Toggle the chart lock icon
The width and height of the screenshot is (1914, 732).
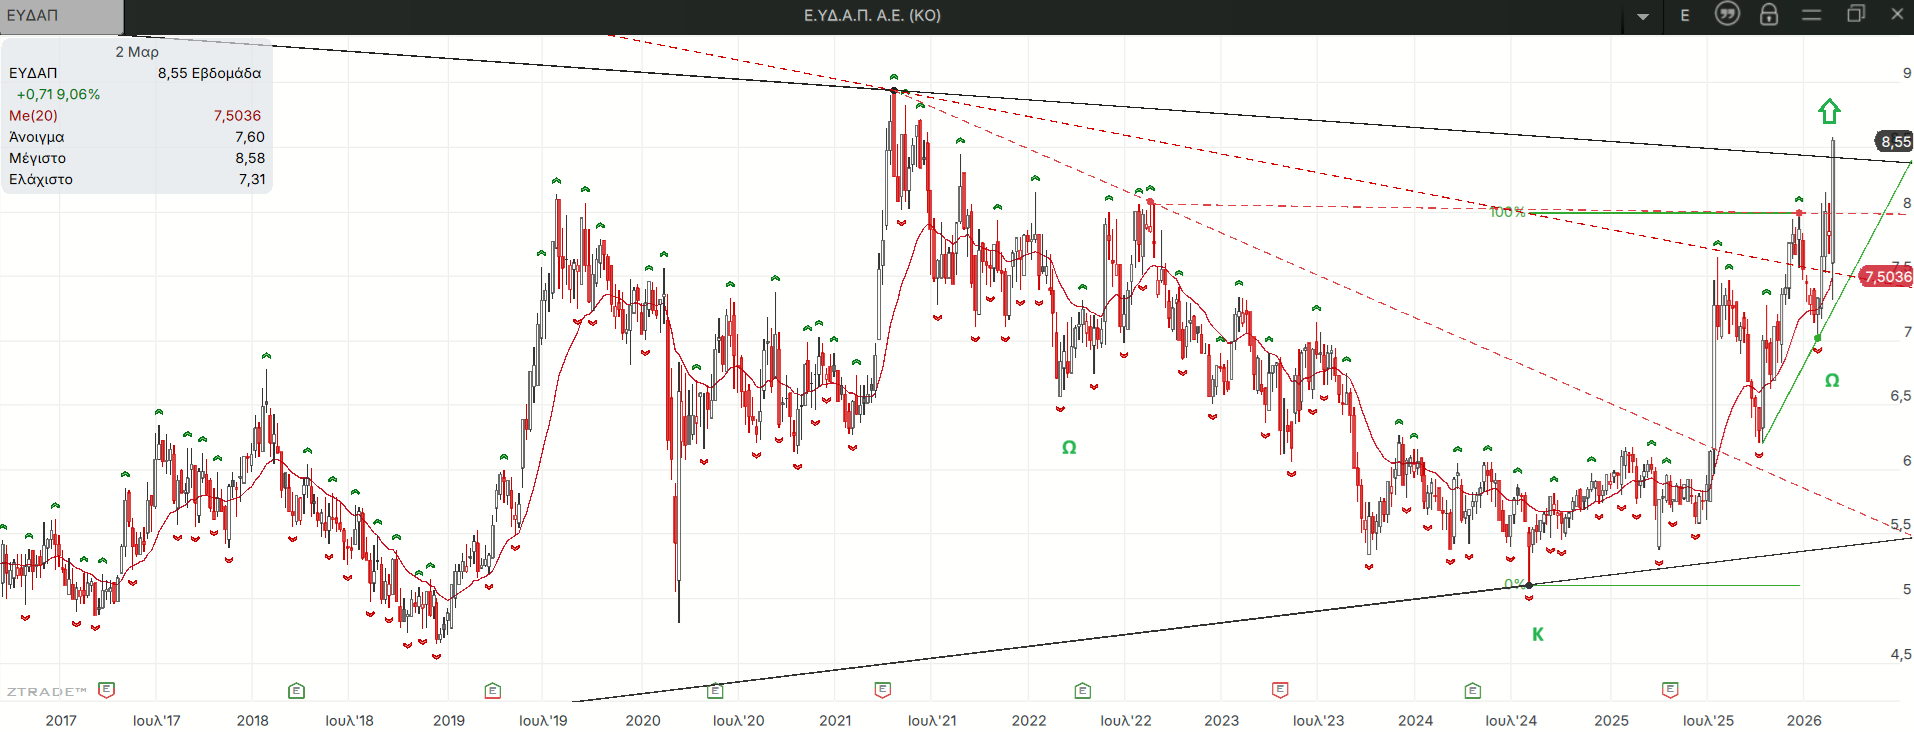pyautogui.click(x=1769, y=14)
